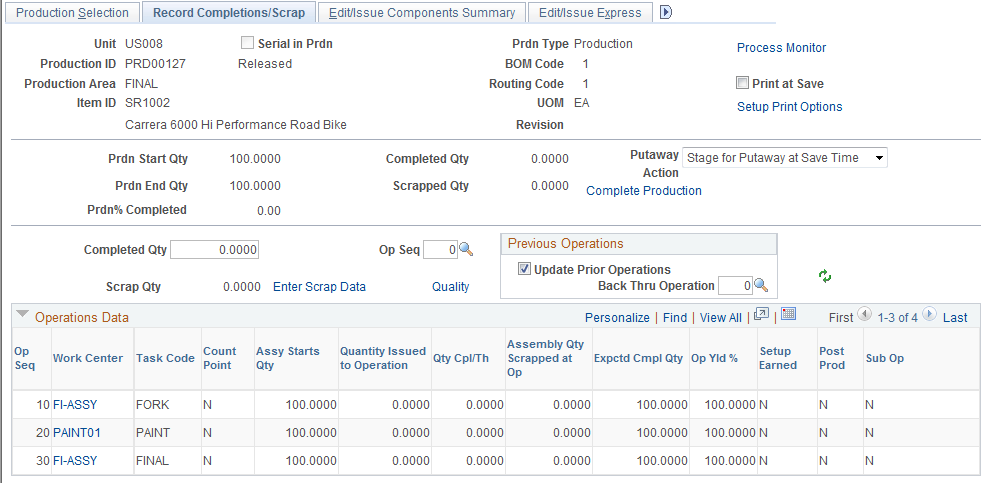Show previous rows in Operations Data
This screenshot has height=483, width=988.
865,314
